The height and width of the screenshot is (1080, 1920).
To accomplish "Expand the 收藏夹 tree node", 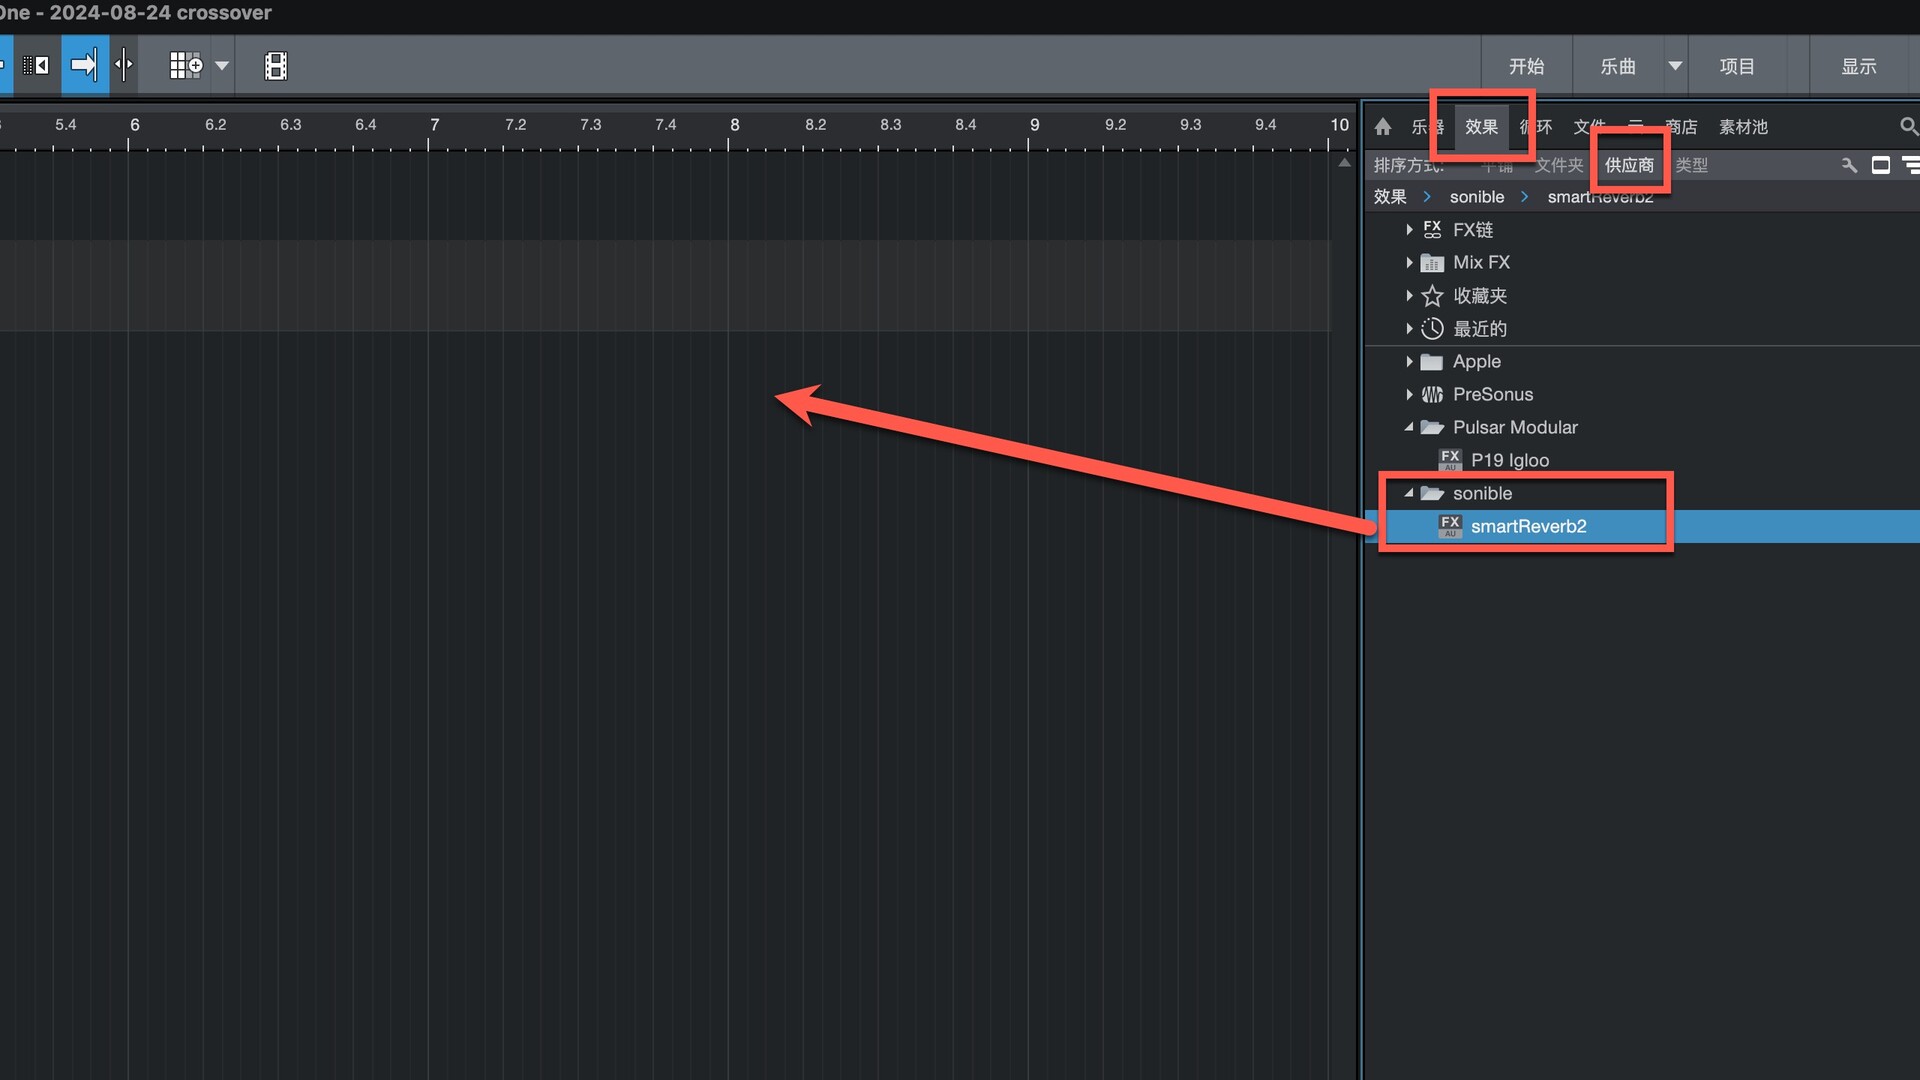I will click(x=1409, y=296).
